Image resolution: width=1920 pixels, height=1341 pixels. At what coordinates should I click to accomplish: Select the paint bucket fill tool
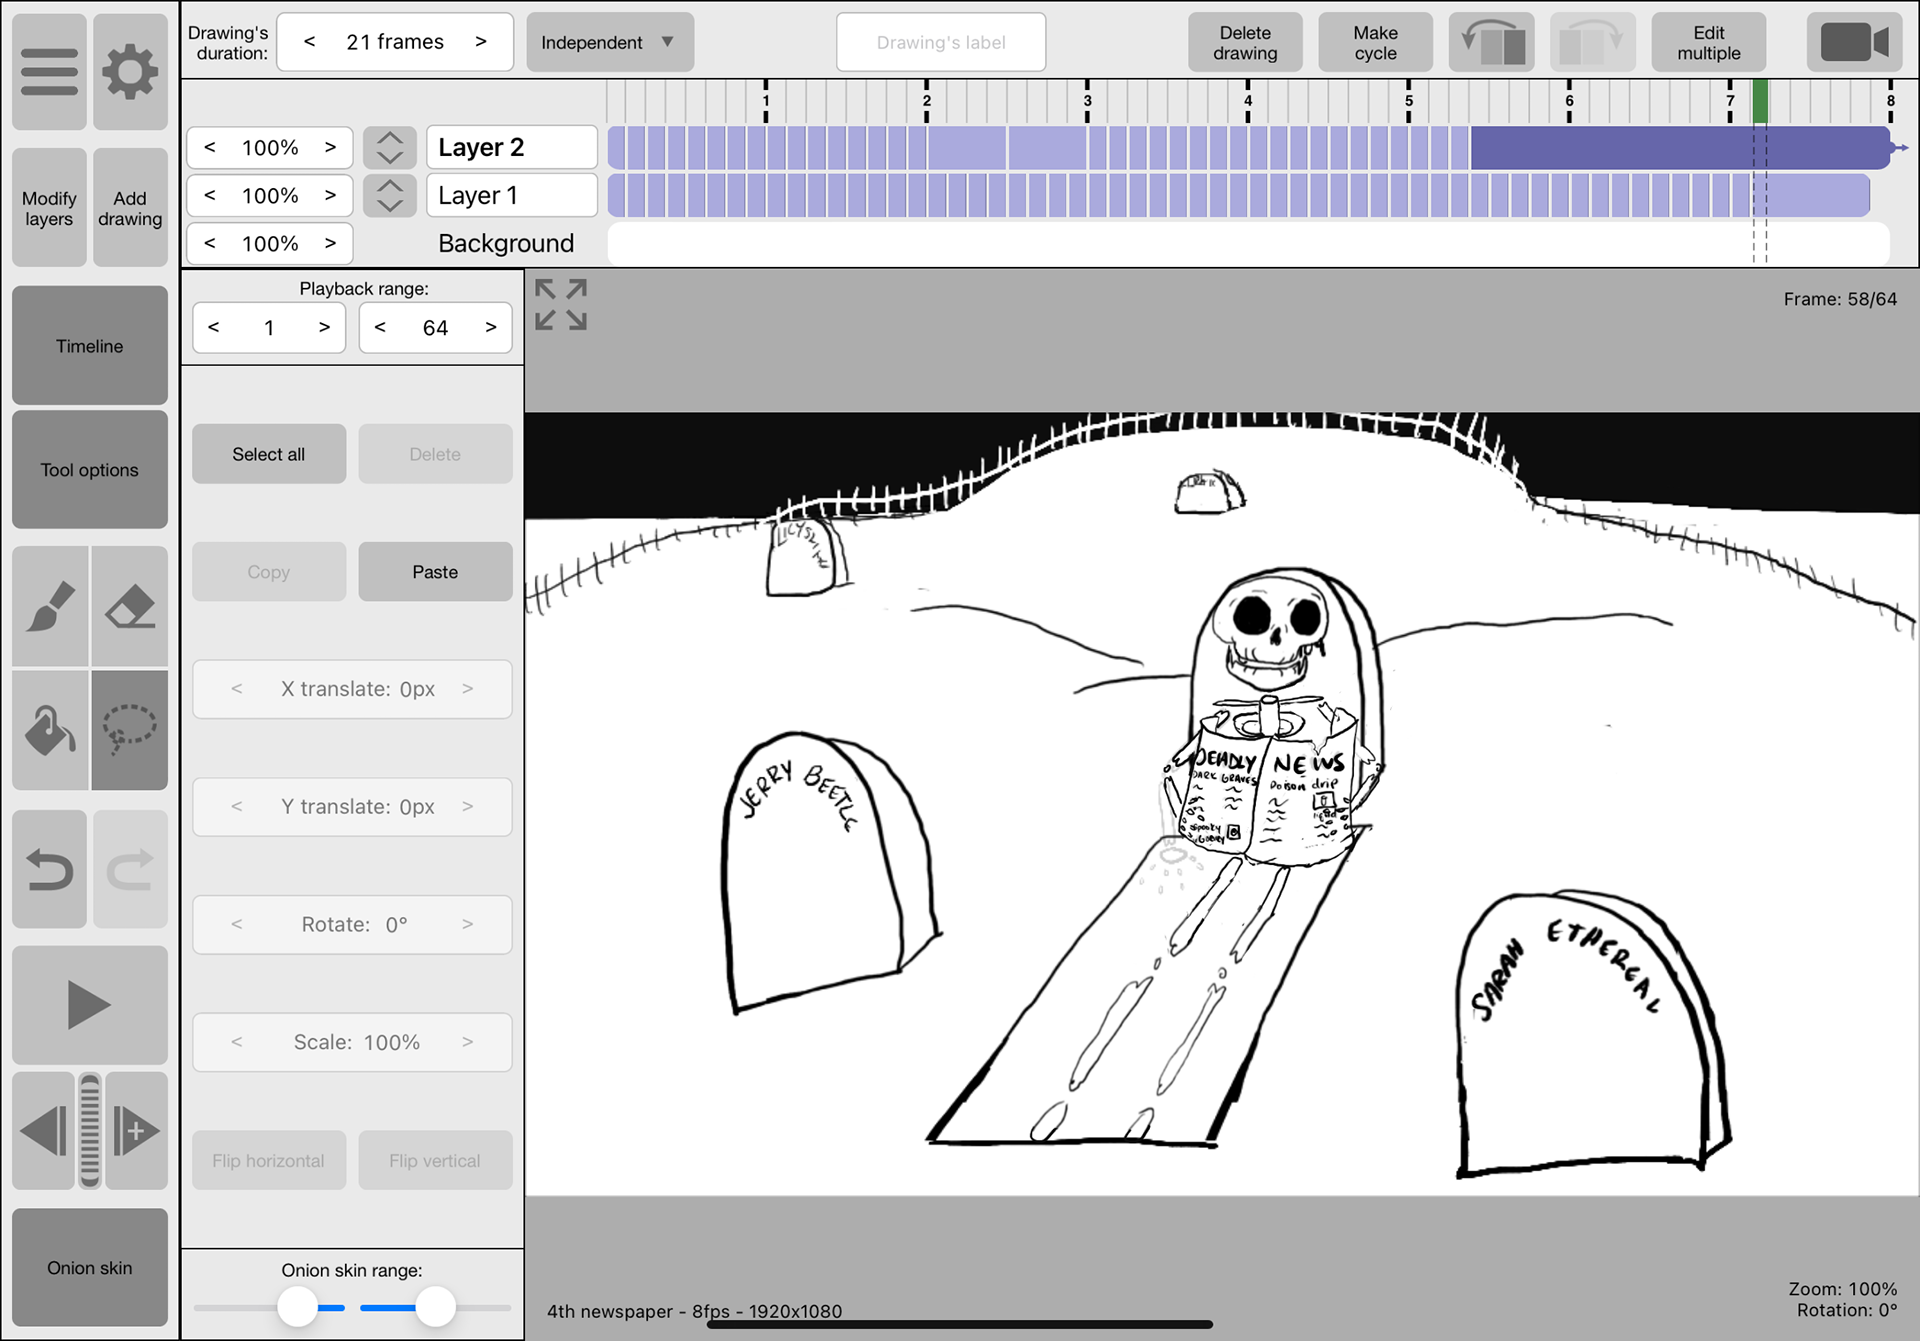click(x=50, y=730)
